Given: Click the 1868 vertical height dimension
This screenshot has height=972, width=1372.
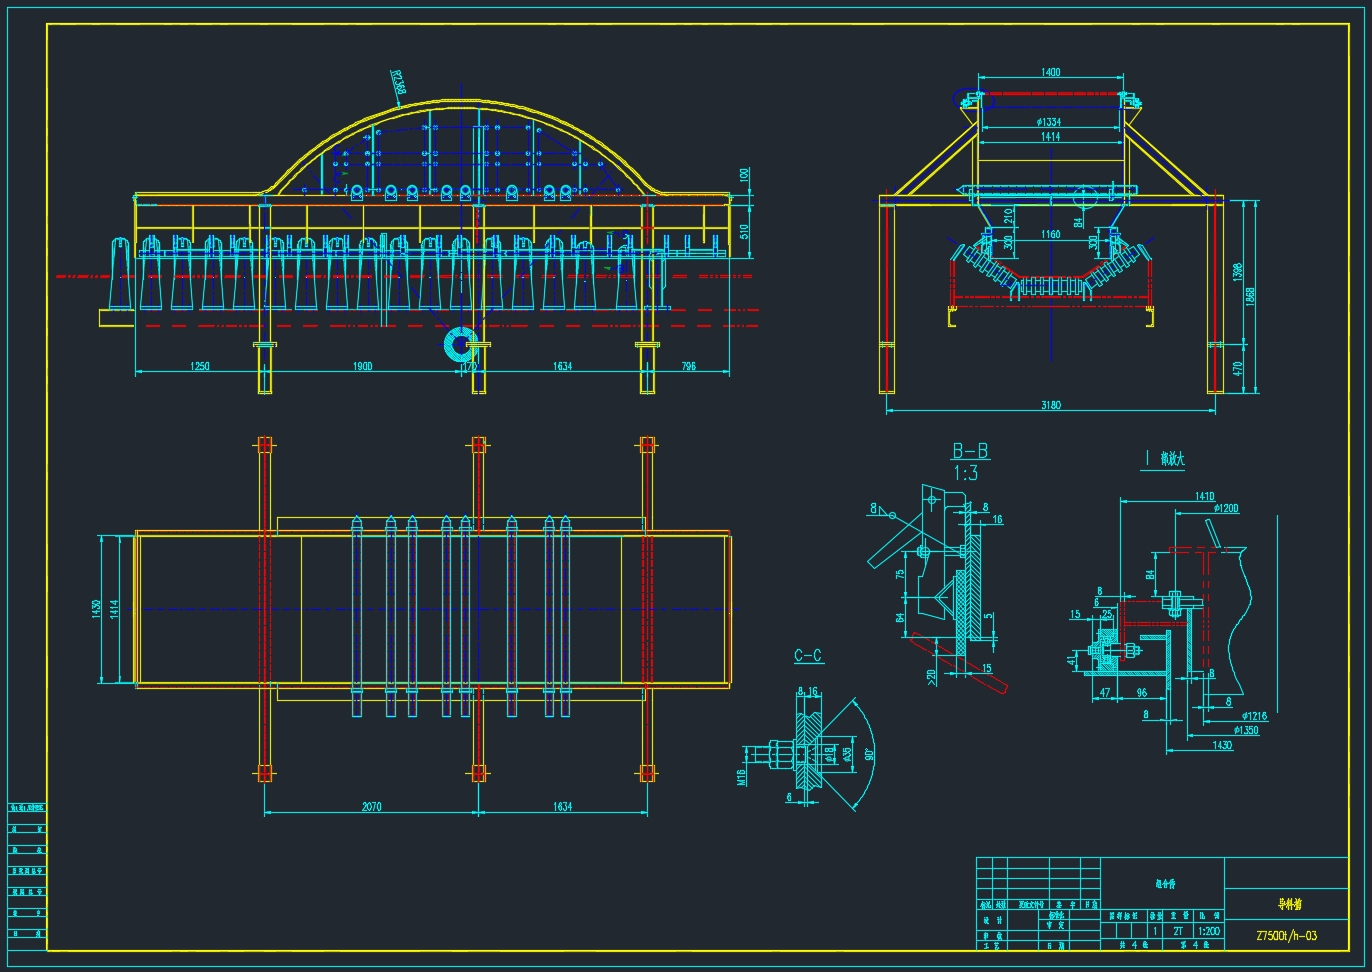Looking at the screenshot, I should coord(1251,297).
